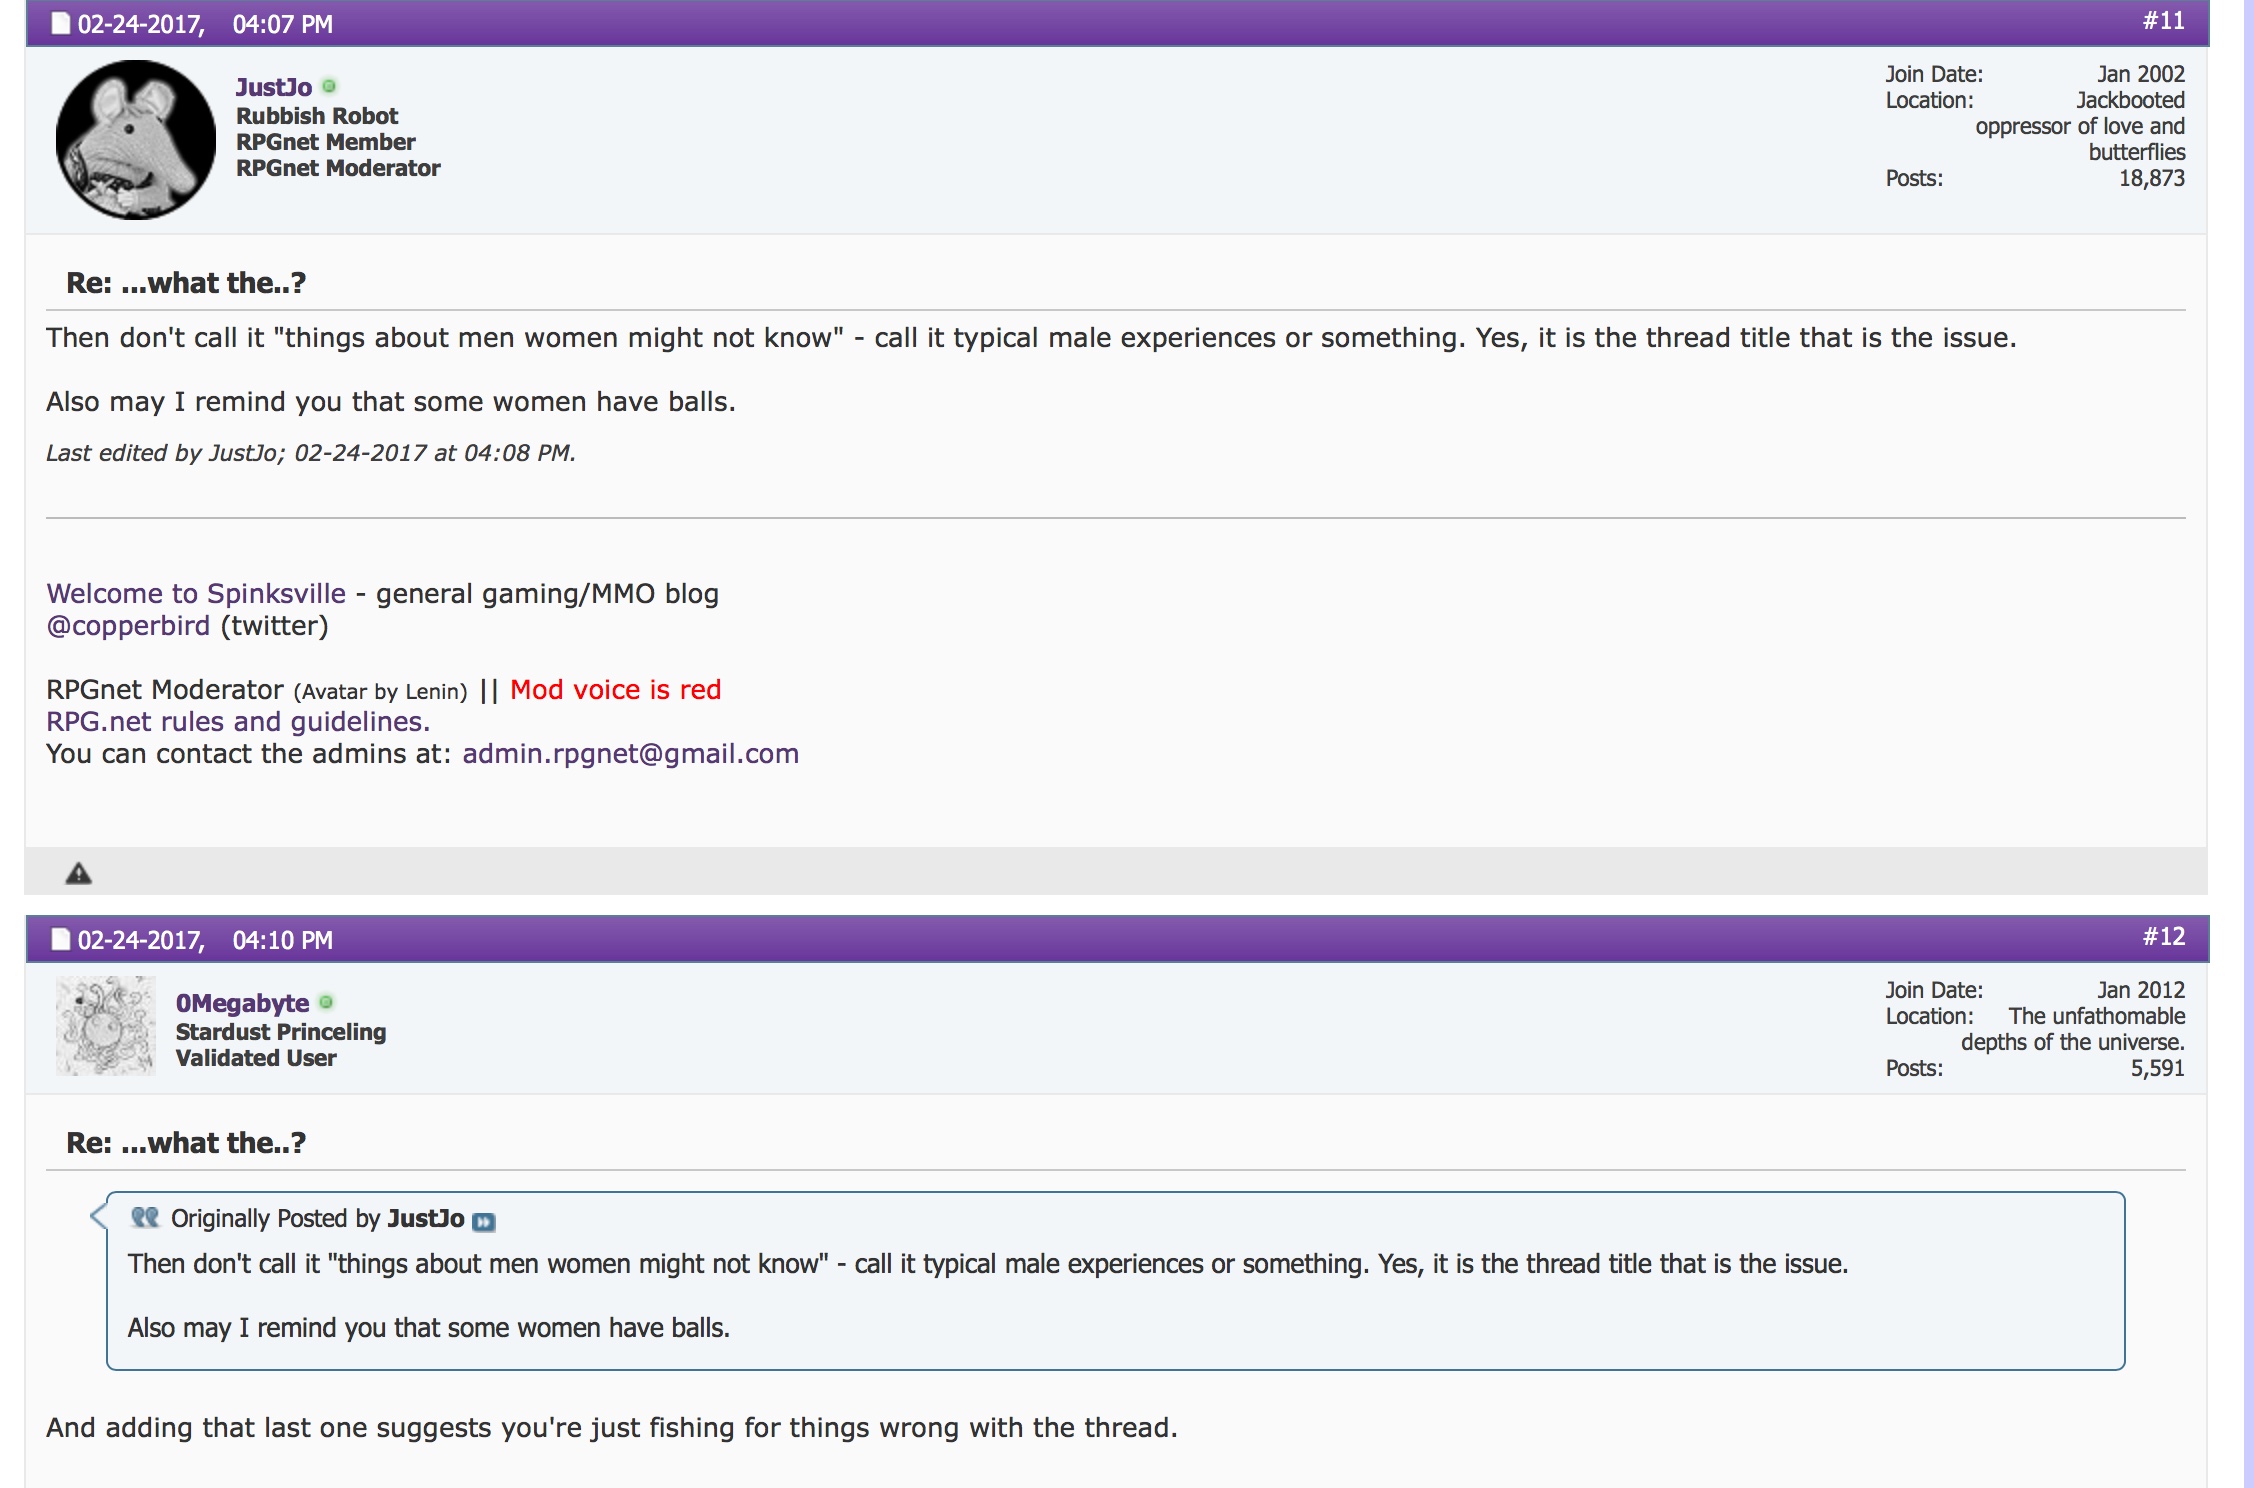Click 'Also may I remind you' line in post #11
This screenshot has width=2254, height=1488.
(391, 402)
